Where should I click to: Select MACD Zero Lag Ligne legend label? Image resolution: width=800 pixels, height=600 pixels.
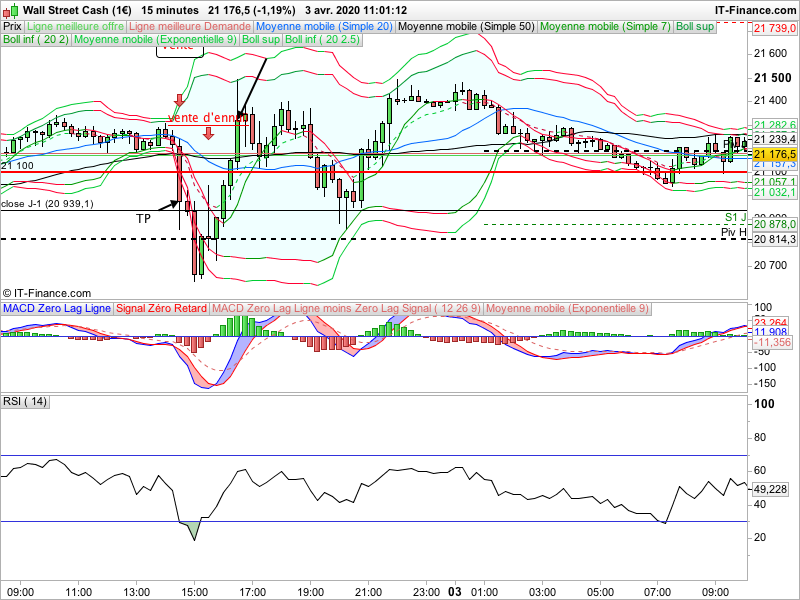tap(57, 309)
